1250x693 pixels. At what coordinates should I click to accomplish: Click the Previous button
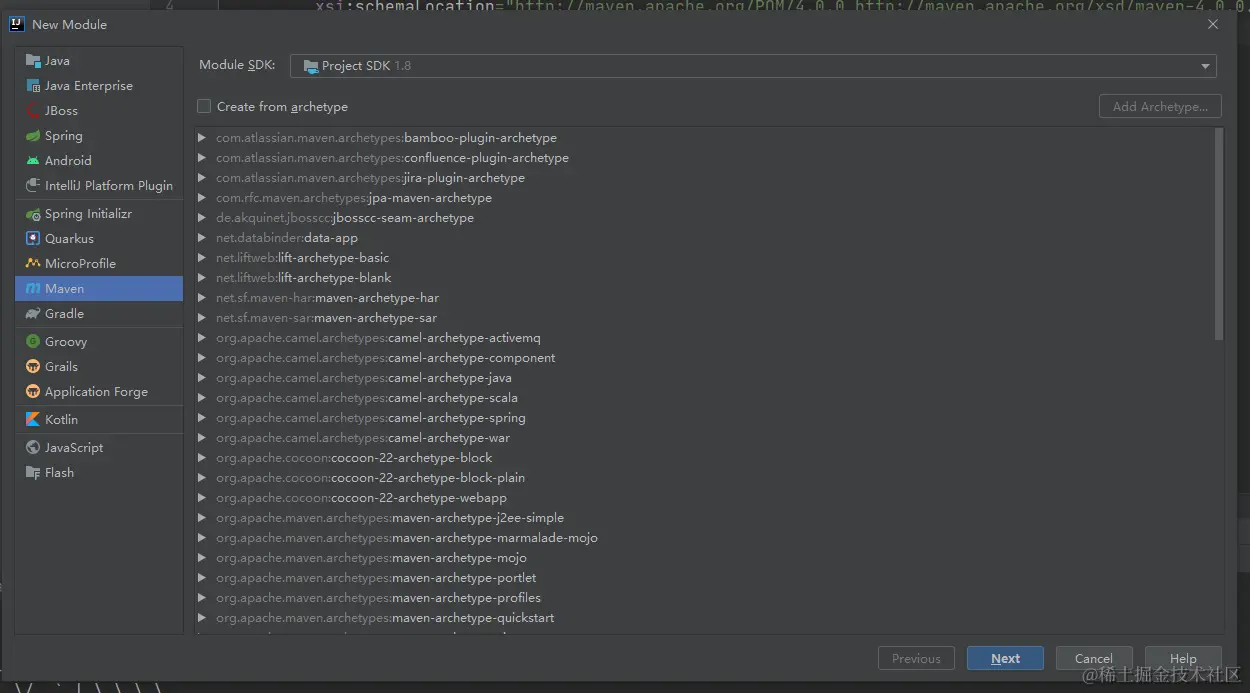pyautogui.click(x=916, y=659)
